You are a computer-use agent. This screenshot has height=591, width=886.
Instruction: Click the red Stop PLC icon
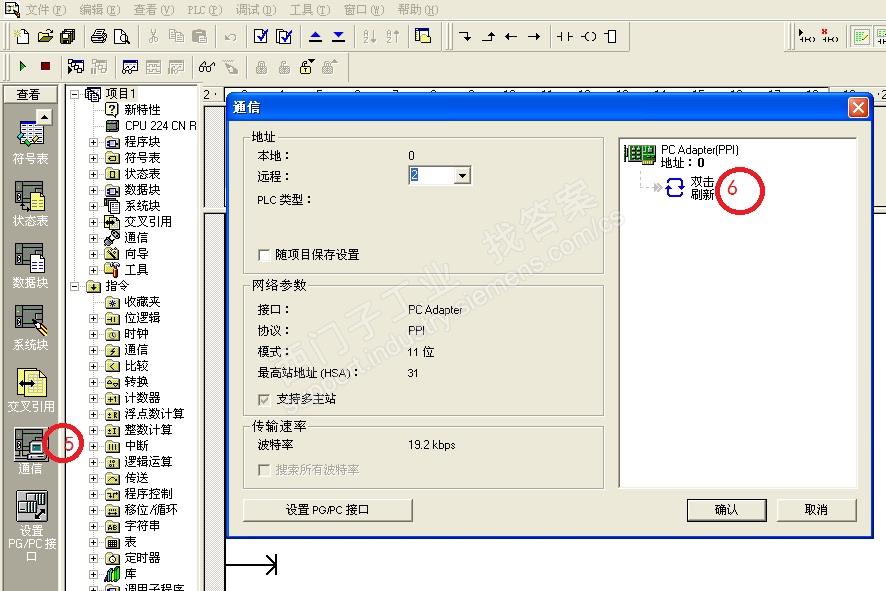(45, 66)
